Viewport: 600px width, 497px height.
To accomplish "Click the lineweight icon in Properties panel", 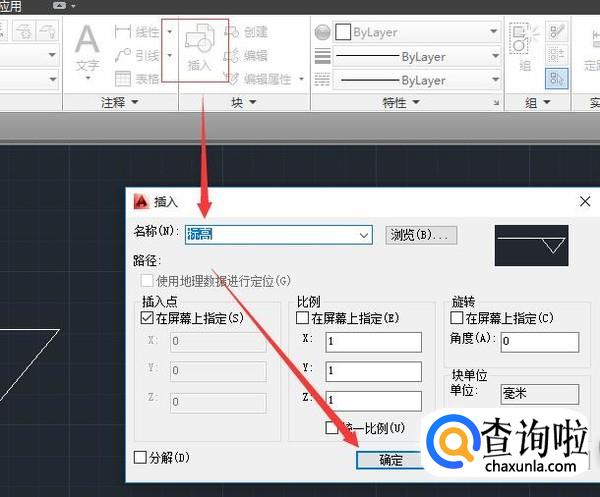I will (322, 56).
